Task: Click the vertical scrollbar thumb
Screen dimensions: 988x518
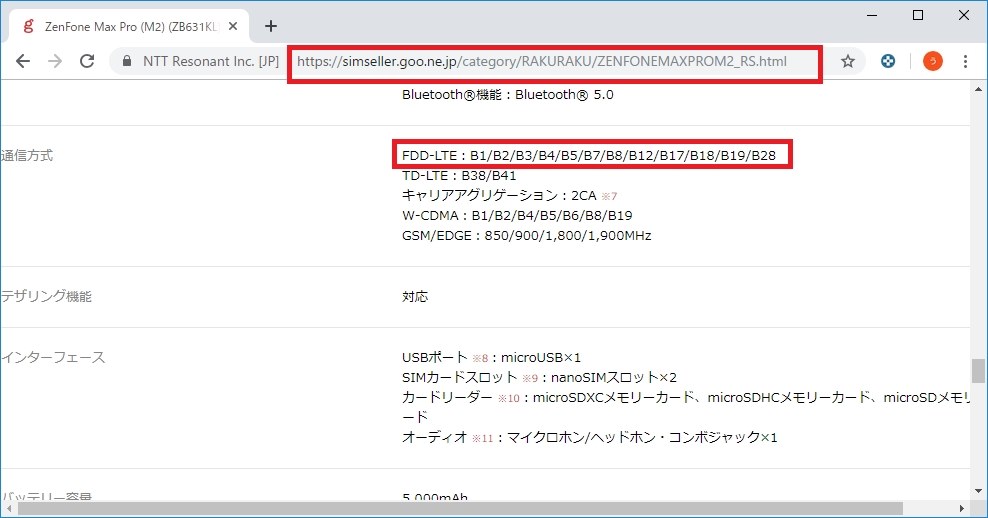Action: point(978,371)
